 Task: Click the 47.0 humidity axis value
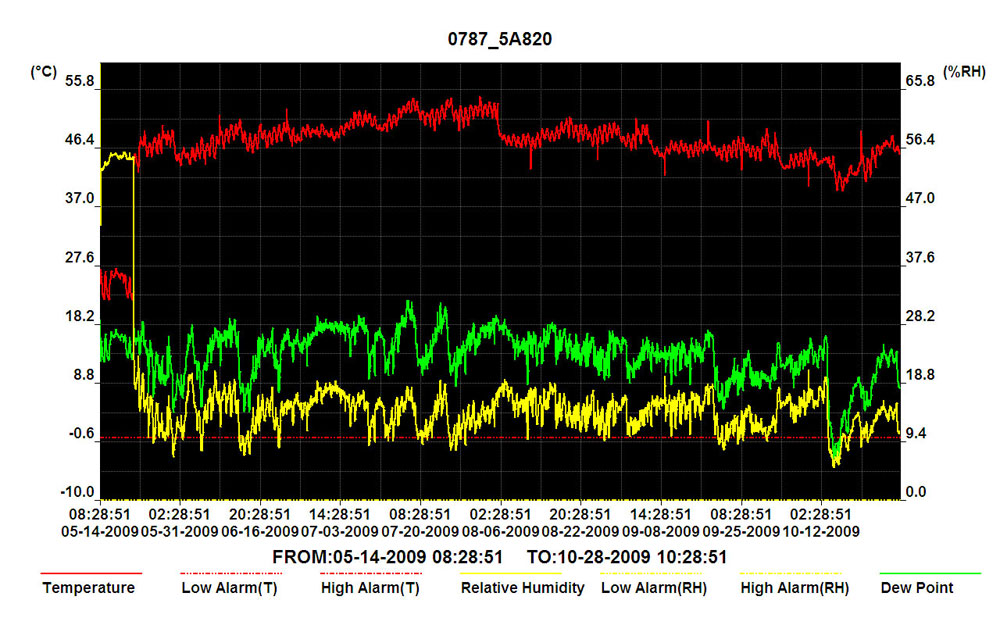tap(920, 198)
